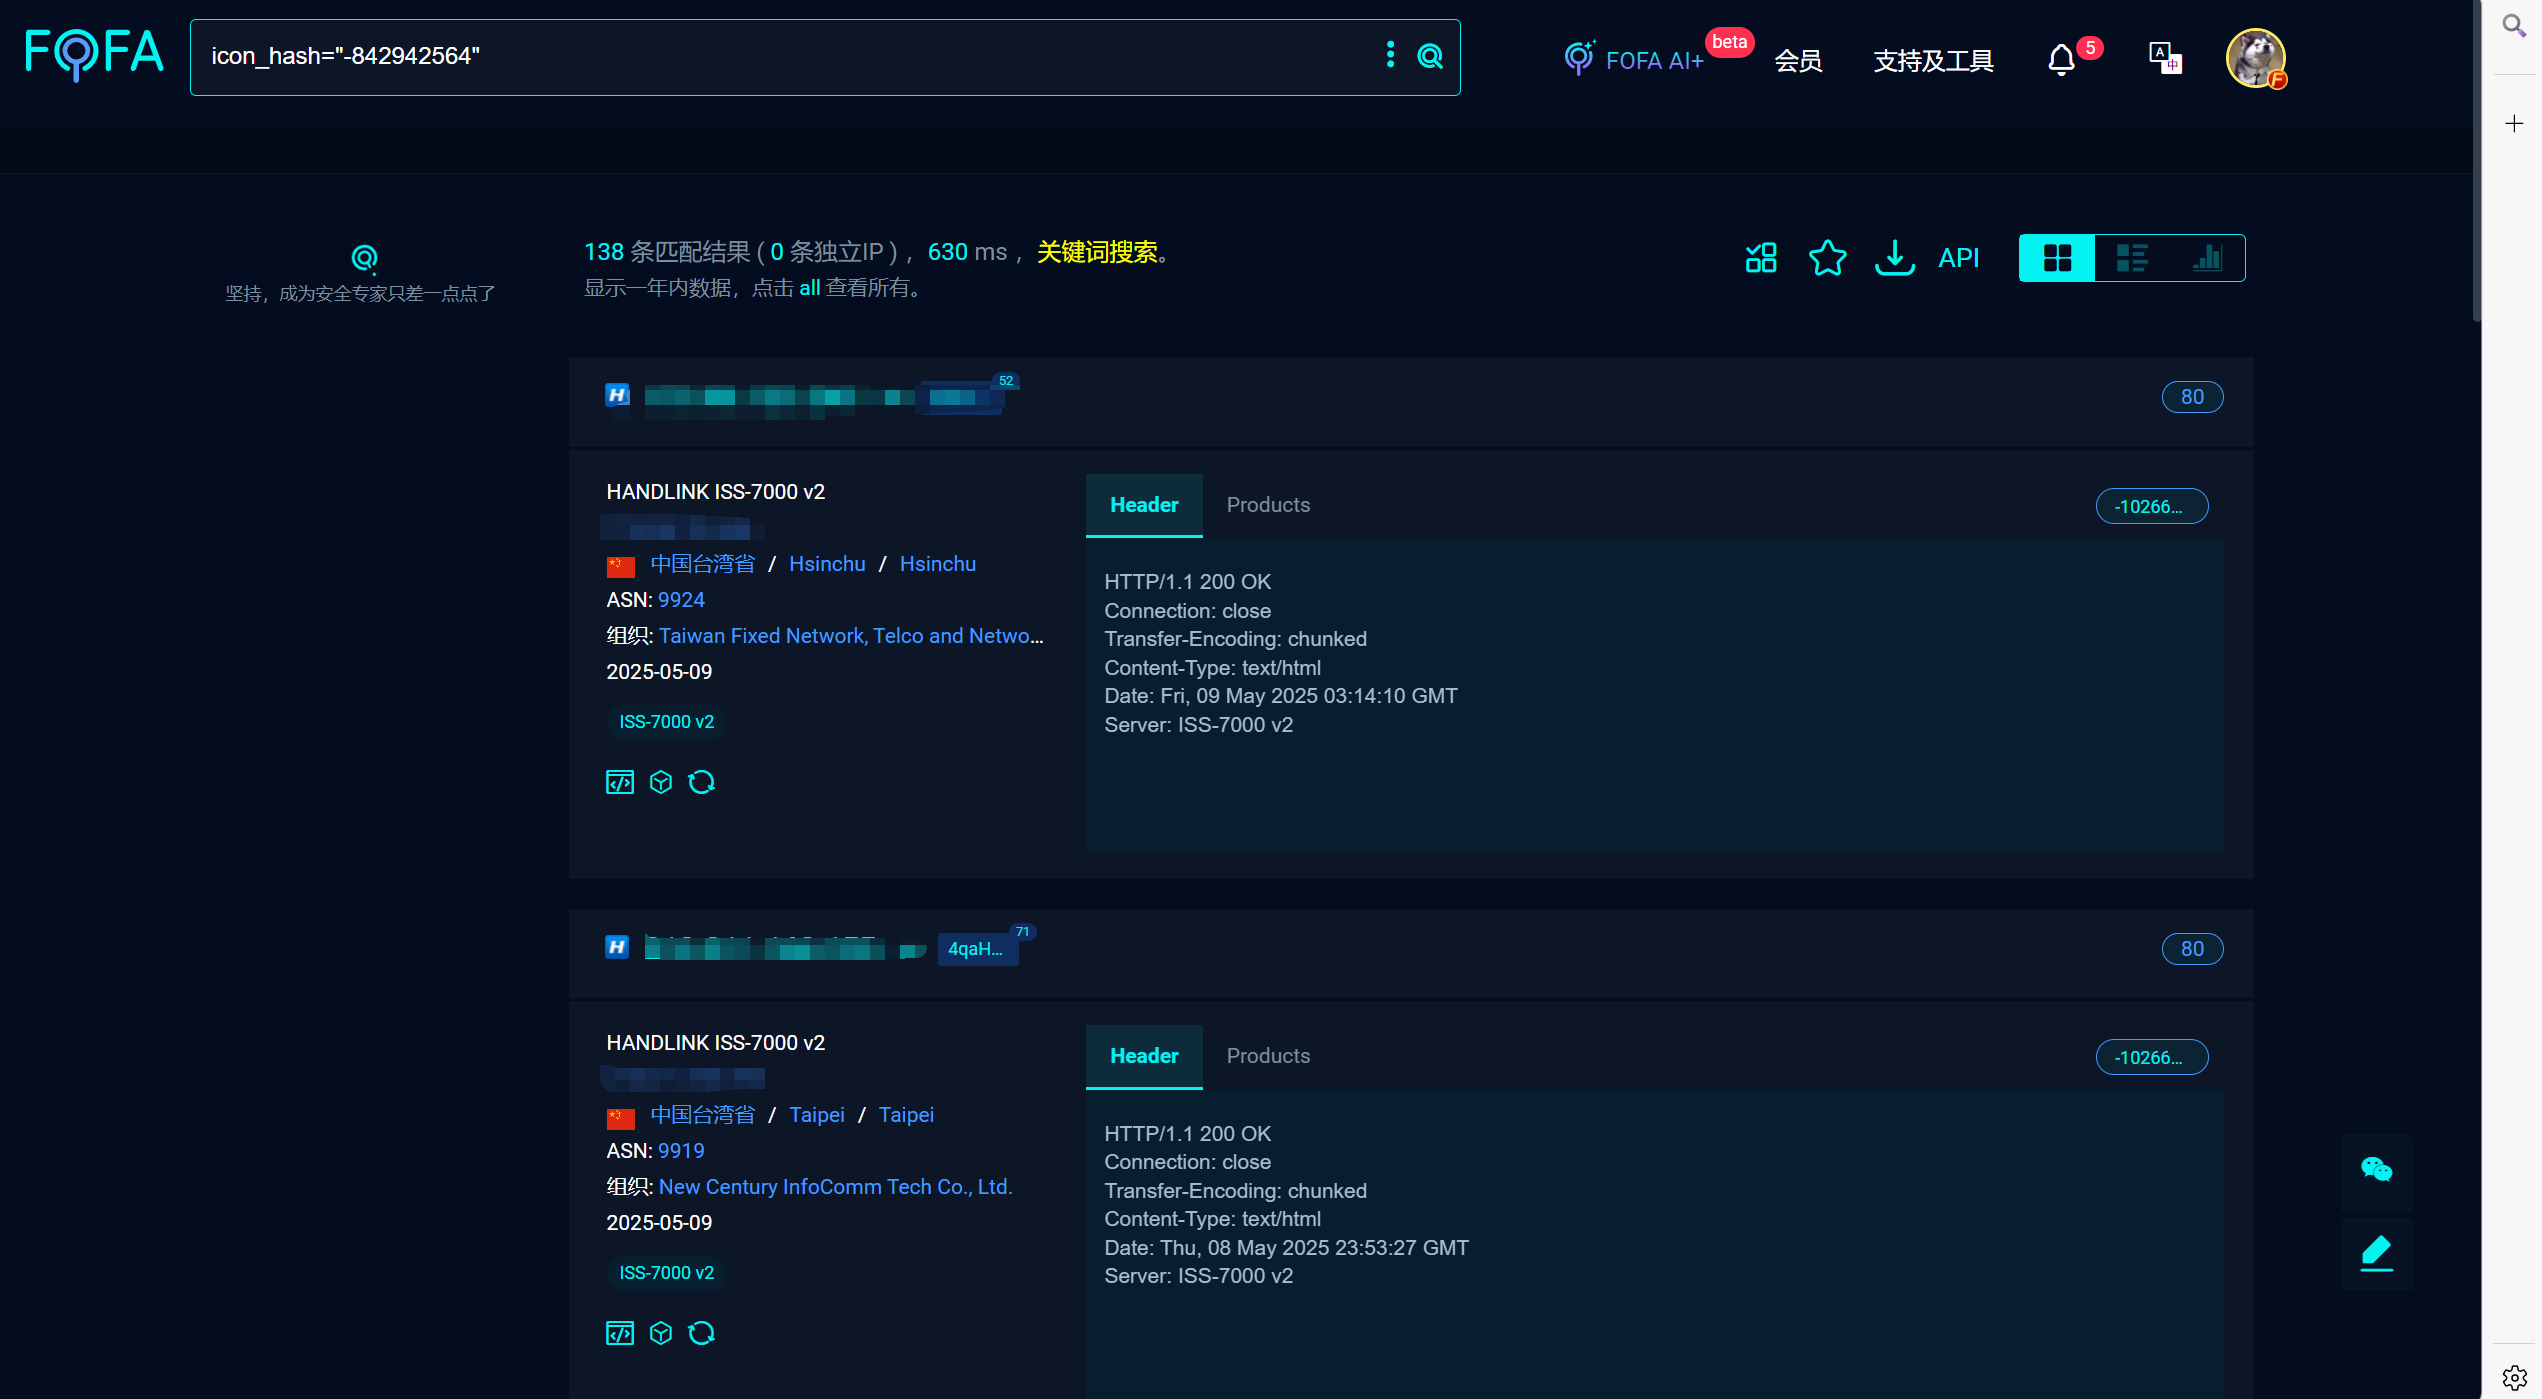Click the first Hsinchu region link
The height and width of the screenshot is (1399, 2542).
point(827,564)
